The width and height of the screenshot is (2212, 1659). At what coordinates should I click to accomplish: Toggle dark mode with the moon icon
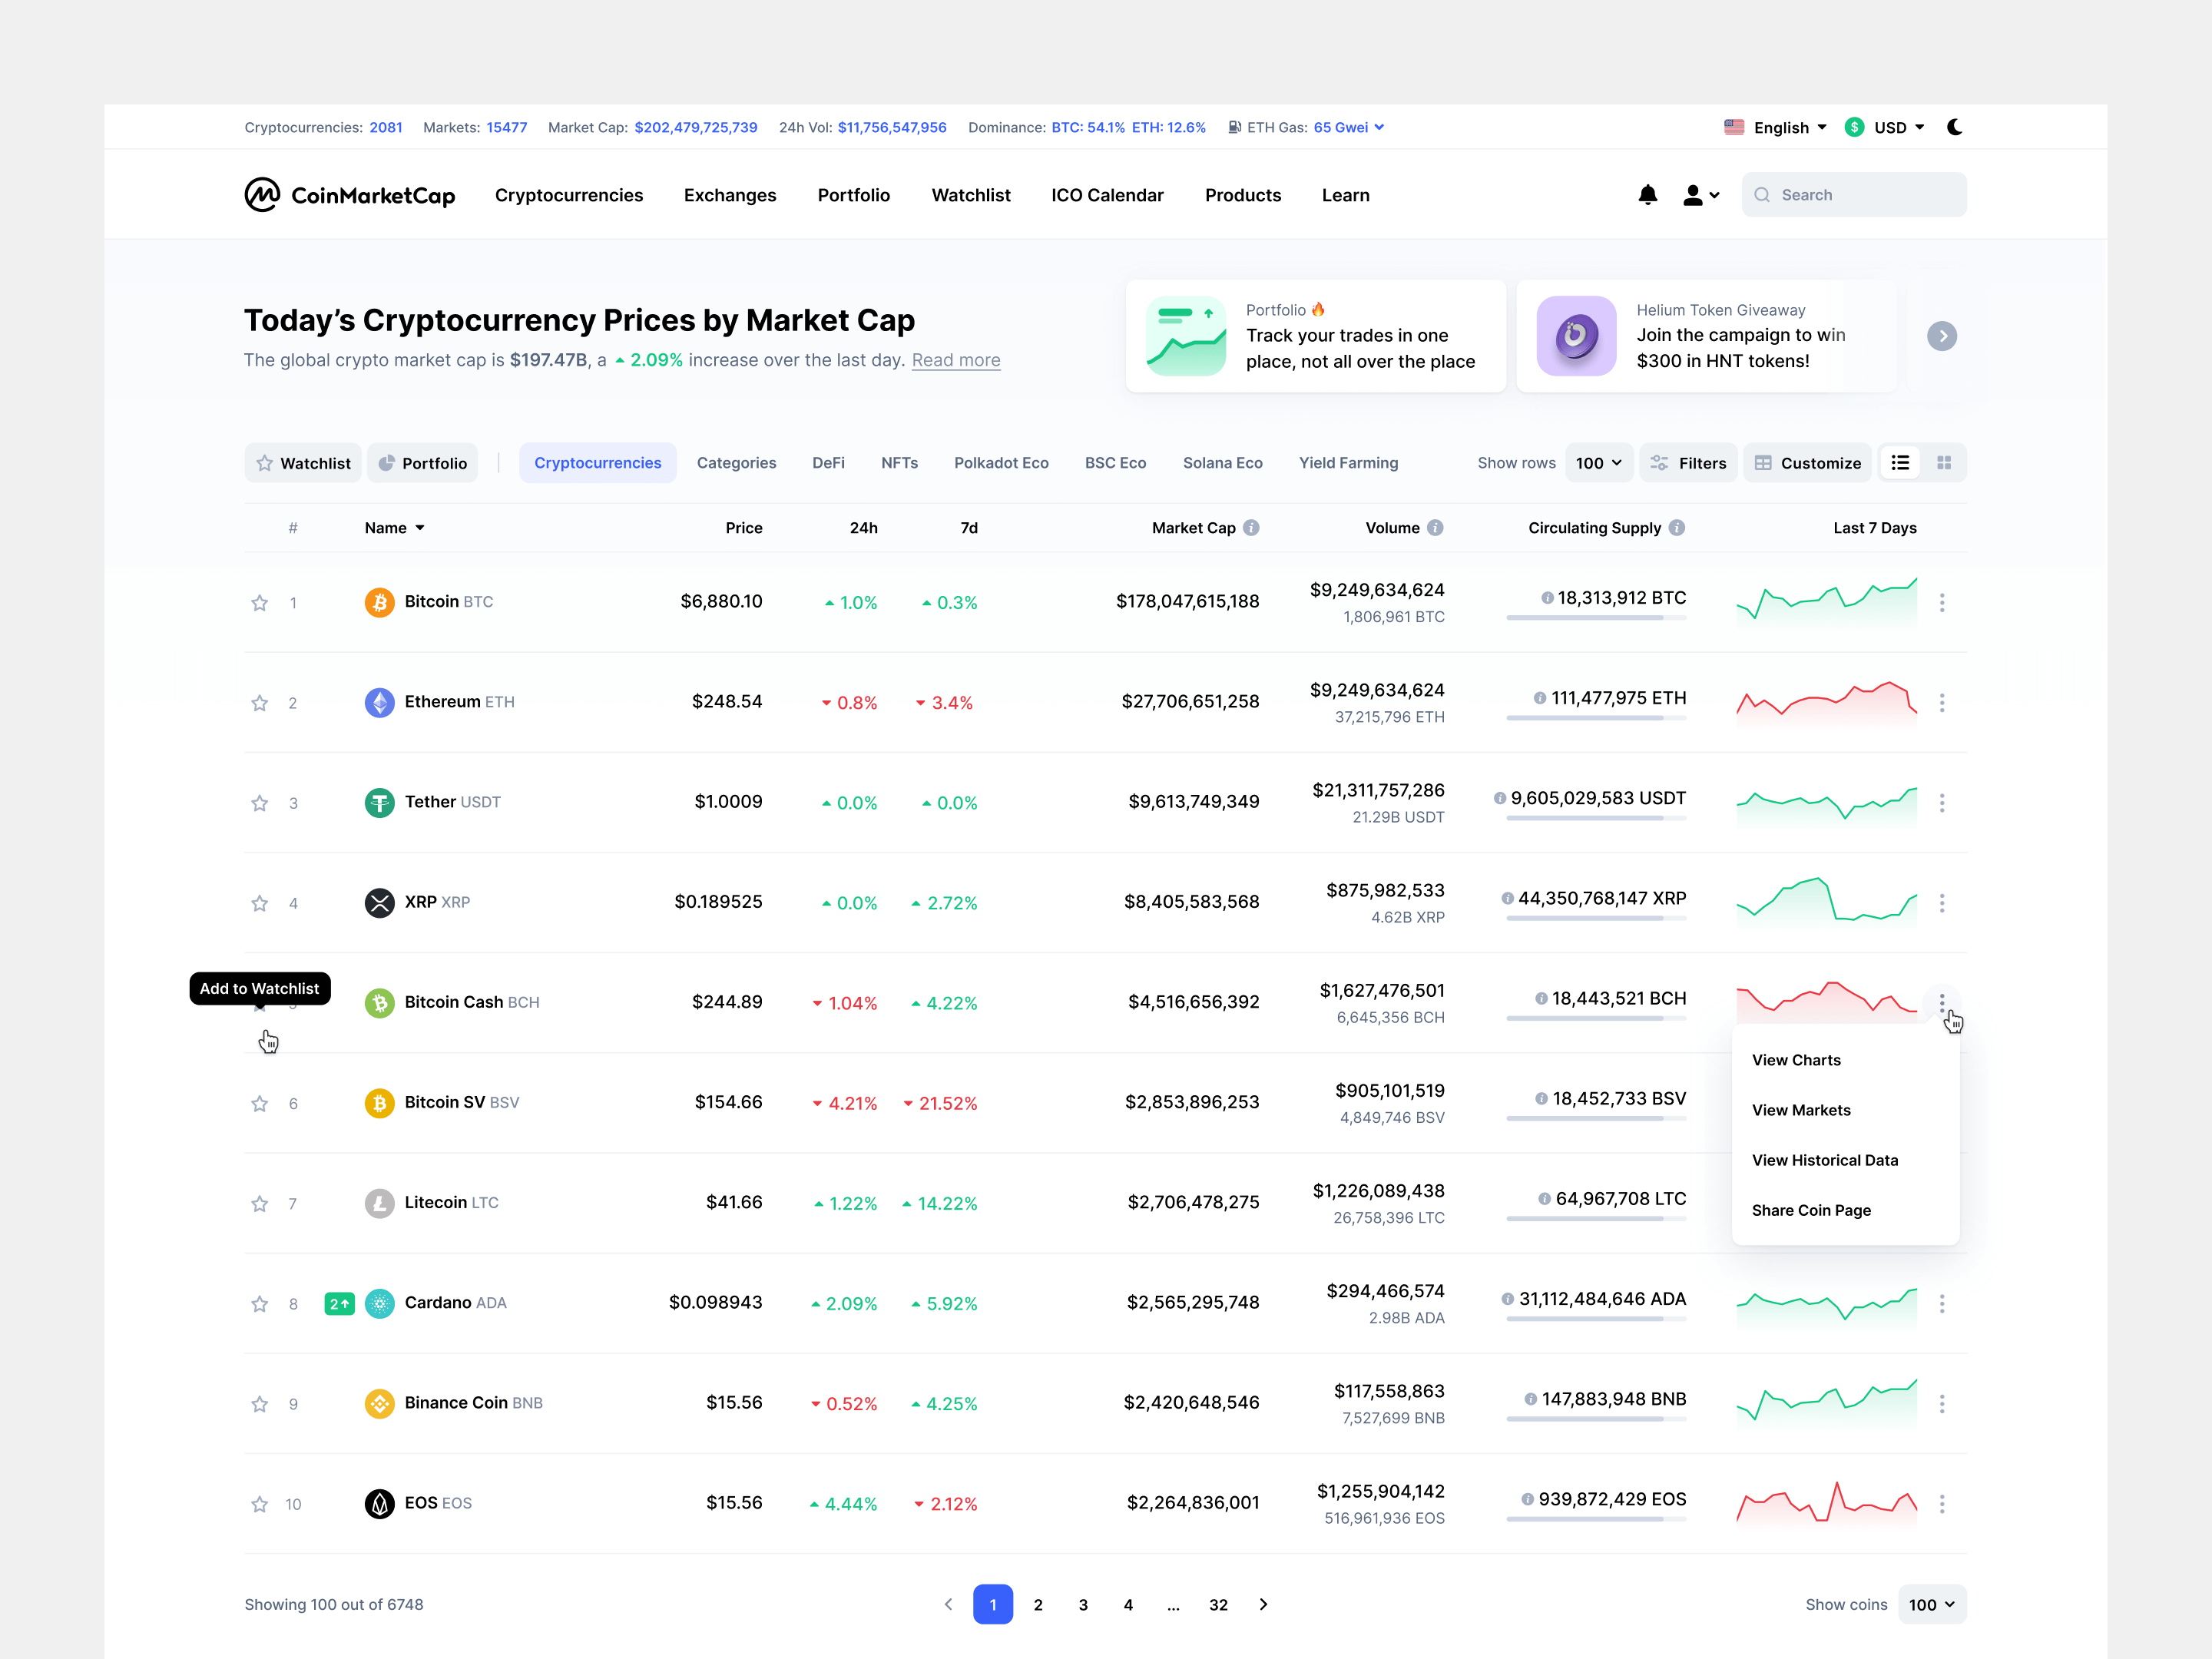(1956, 127)
